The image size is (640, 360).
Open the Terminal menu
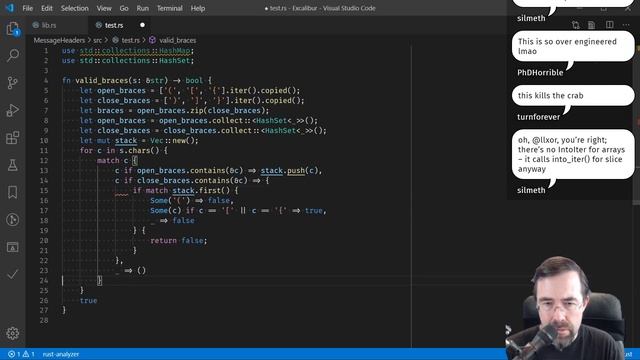[x=170, y=8]
